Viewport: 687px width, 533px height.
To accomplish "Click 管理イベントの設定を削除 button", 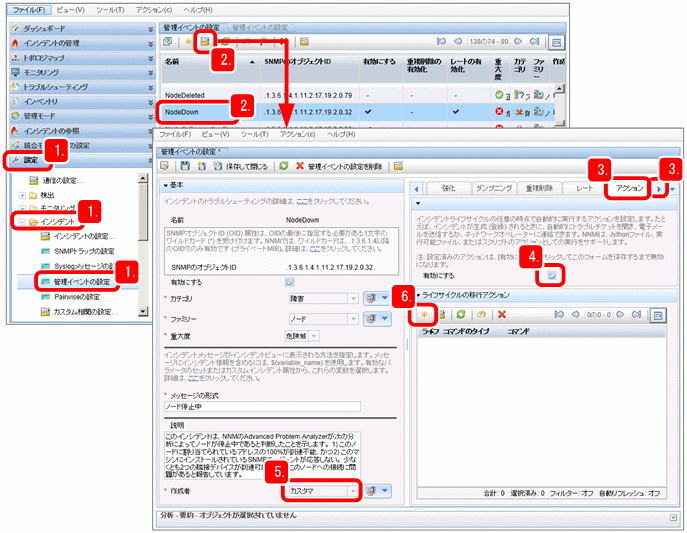I will [x=340, y=166].
